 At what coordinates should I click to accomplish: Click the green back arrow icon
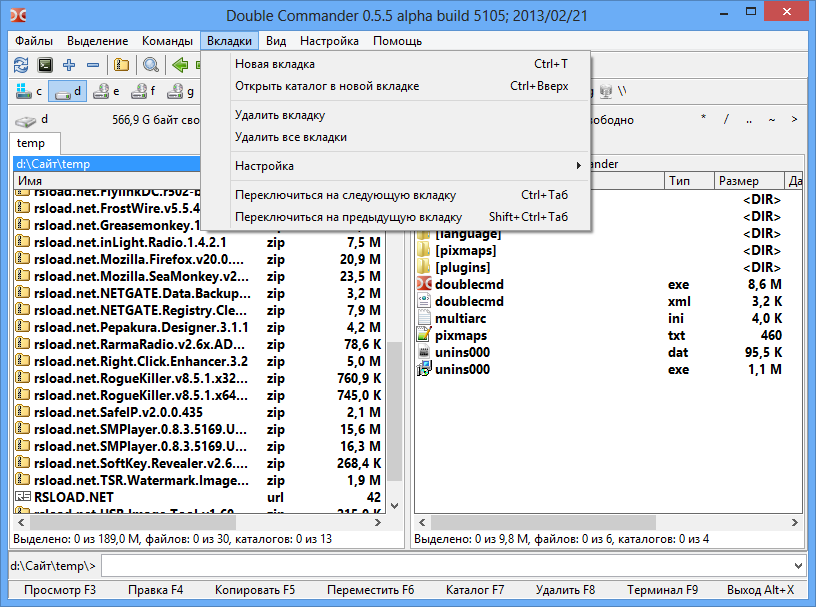180,65
